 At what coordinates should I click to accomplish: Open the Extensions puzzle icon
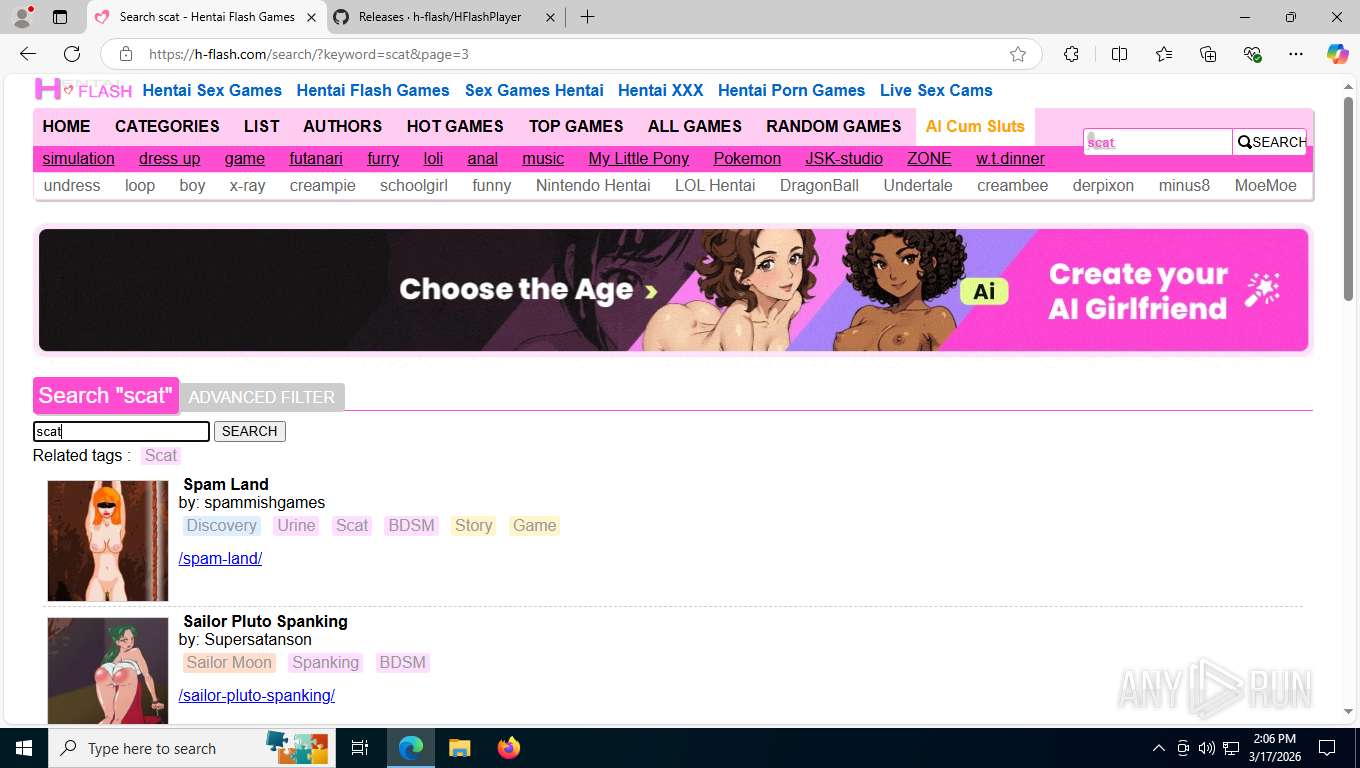coord(1071,54)
